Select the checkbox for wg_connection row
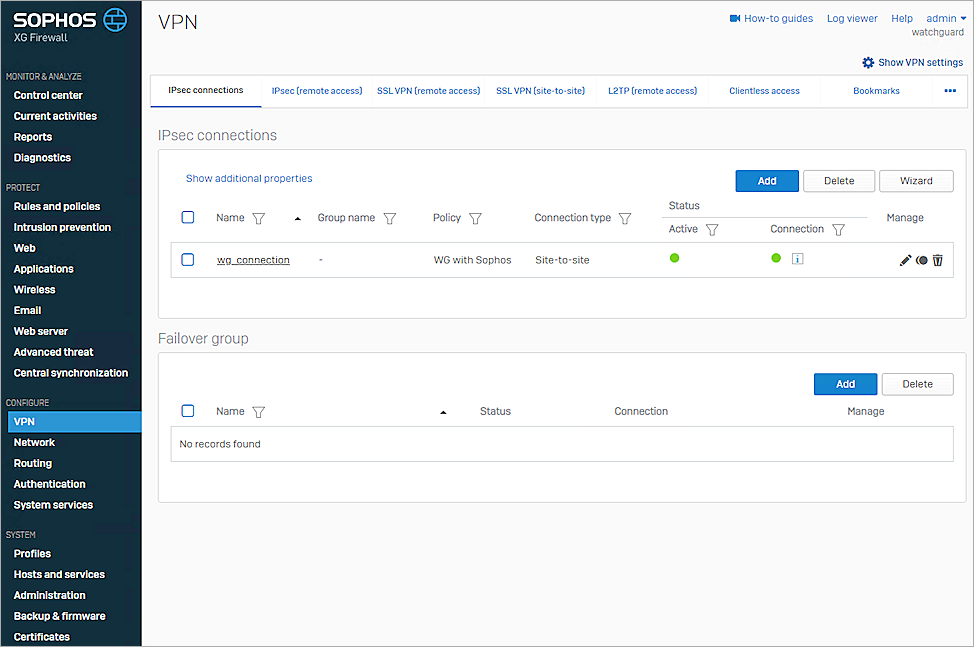The height and width of the screenshot is (647, 974). click(188, 259)
